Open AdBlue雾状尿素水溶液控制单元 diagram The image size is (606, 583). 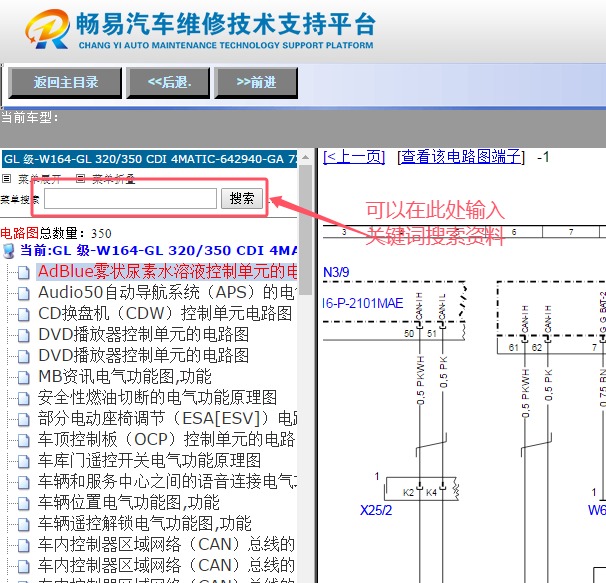click(x=167, y=271)
